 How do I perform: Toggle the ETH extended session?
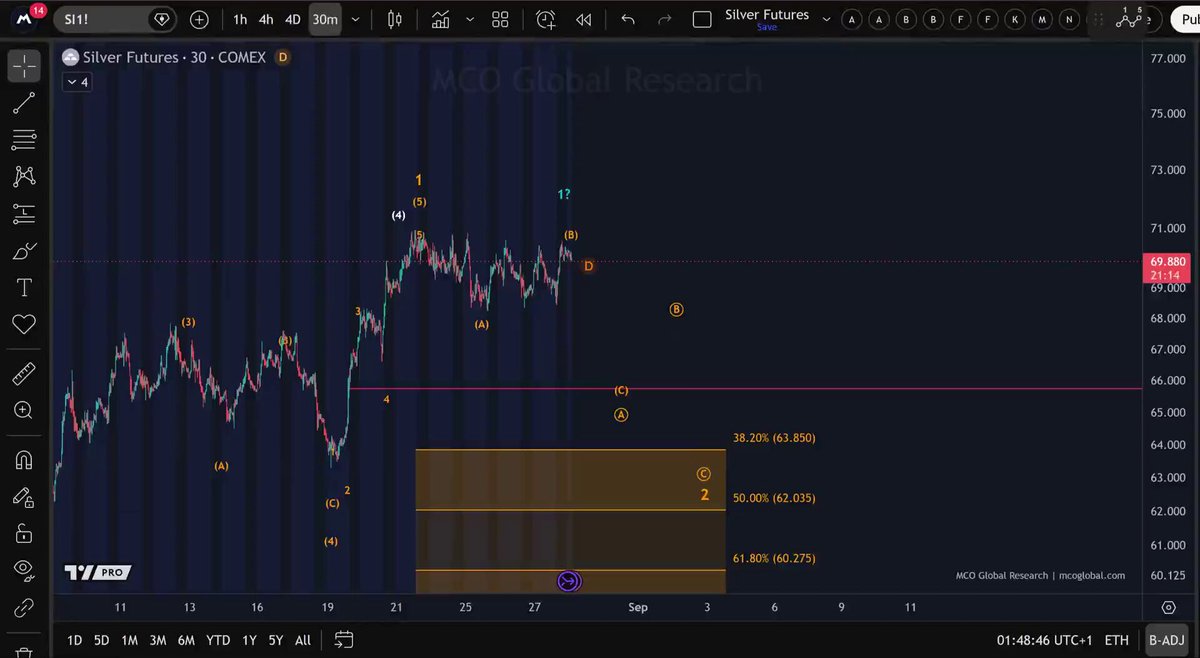click(1117, 640)
